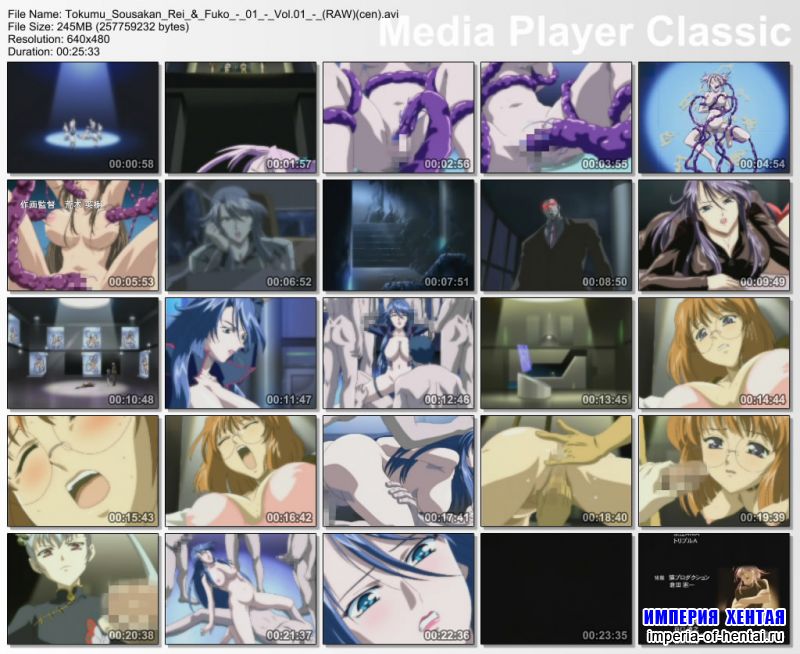Open the credits frame in the last slot
Viewport: 800px width, 654px height.
click(714, 589)
